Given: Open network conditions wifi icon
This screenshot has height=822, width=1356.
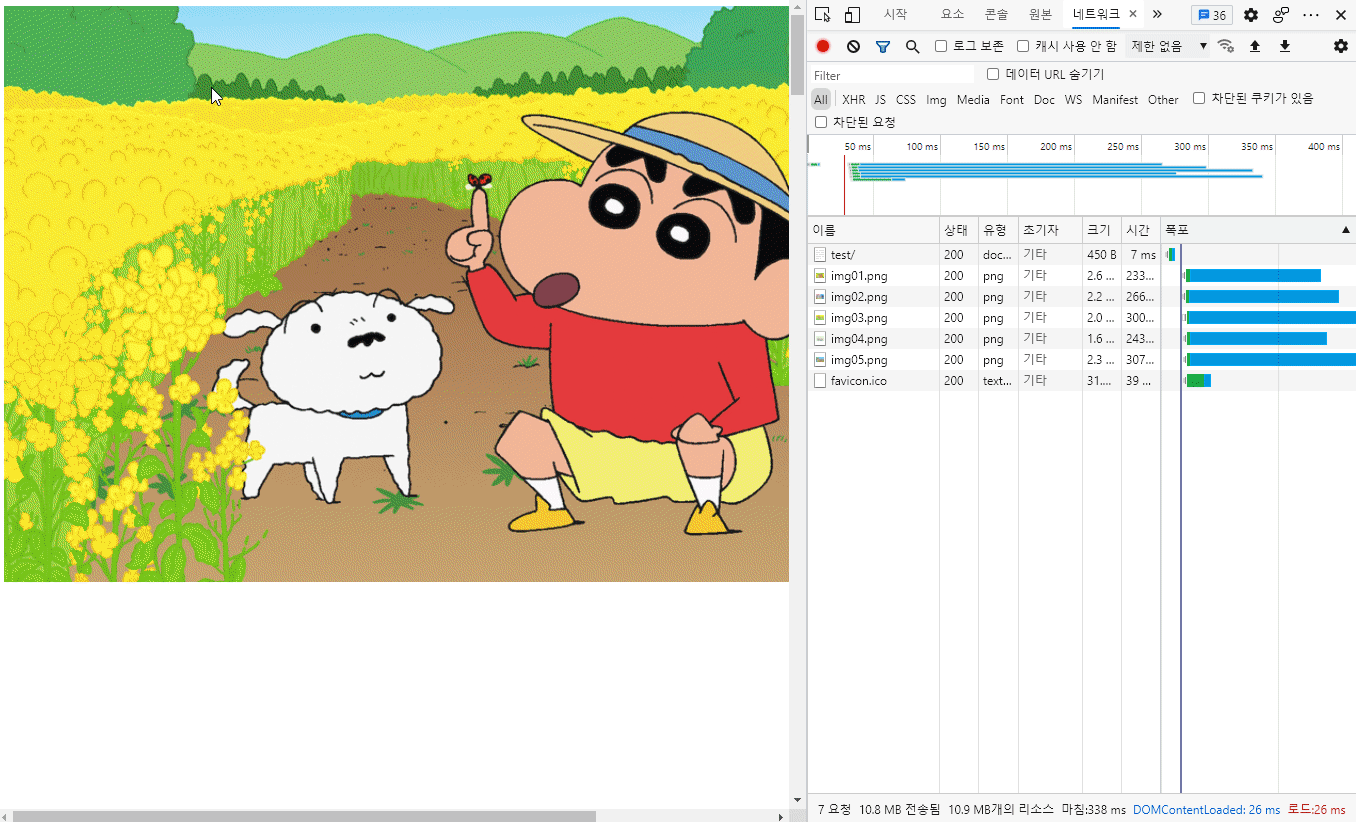Looking at the screenshot, I should tap(1225, 46).
